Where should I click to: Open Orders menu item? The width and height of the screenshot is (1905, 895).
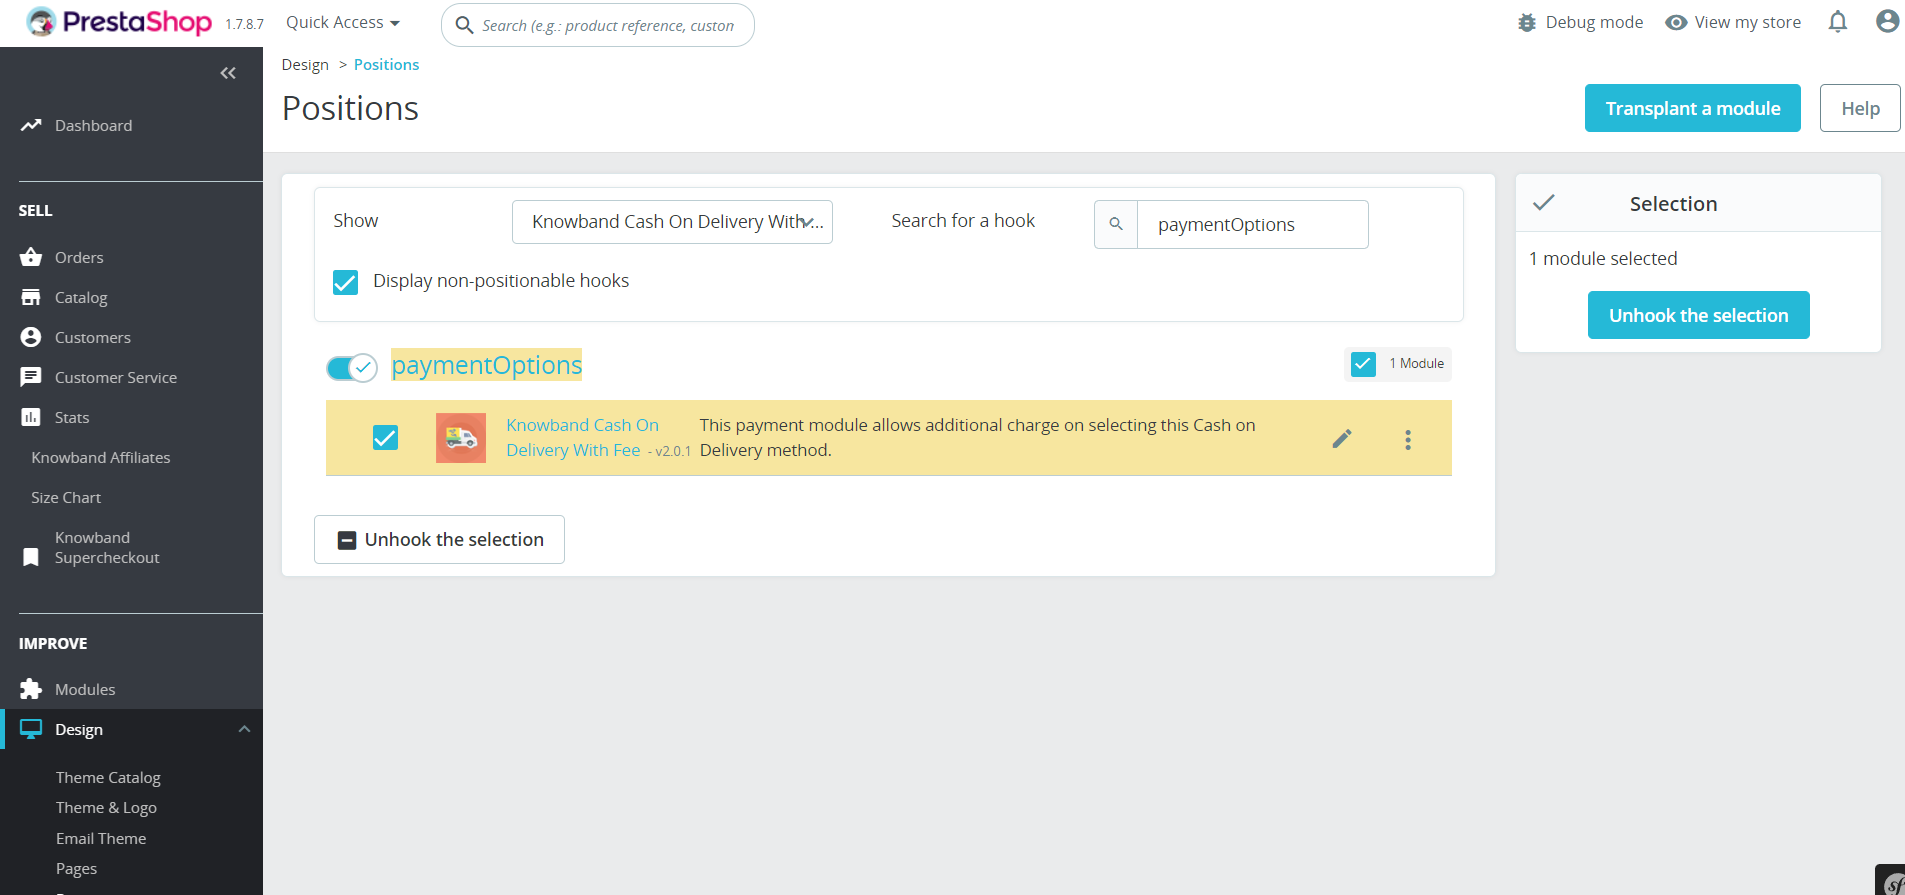pos(79,257)
